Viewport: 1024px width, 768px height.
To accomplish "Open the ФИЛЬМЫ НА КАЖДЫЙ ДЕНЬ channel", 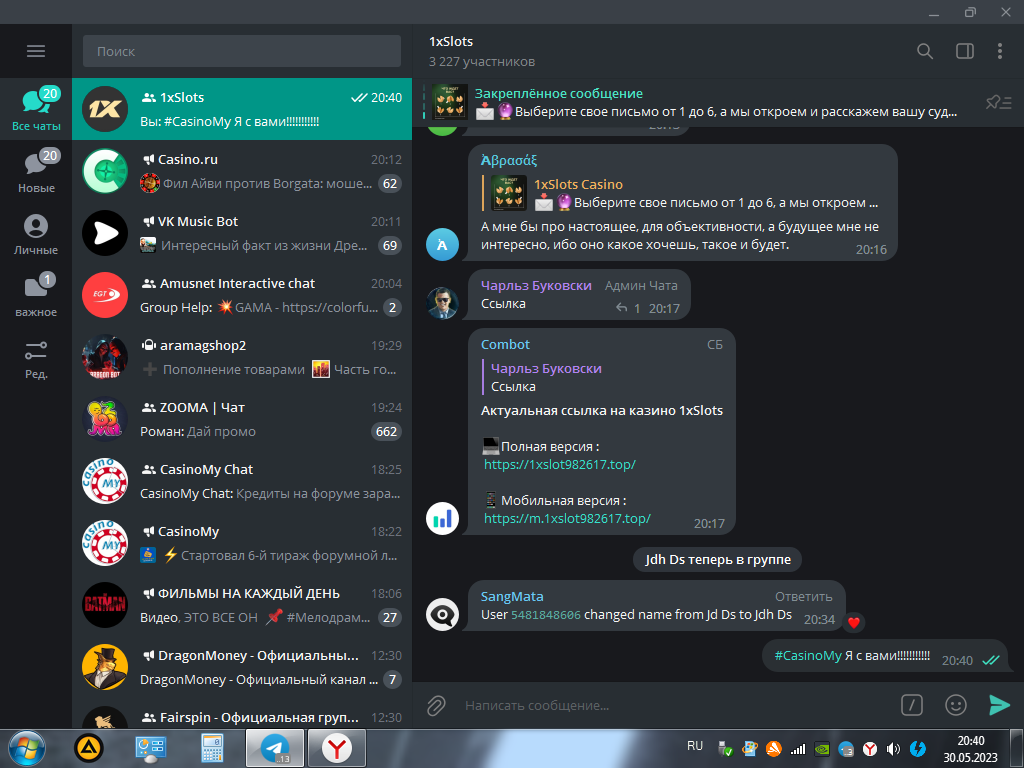I will pos(242,605).
